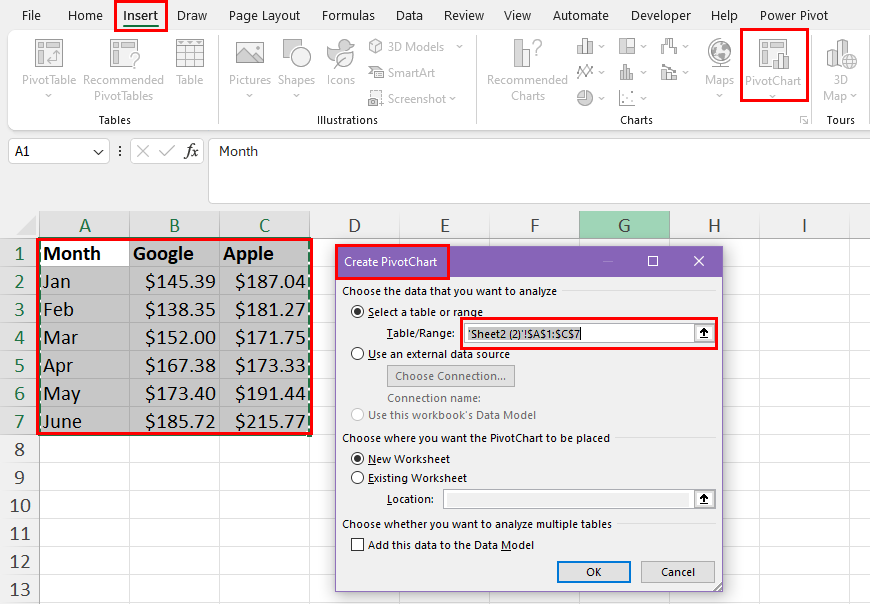This screenshot has width=870, height=604.
Task: Open the Automate tab
Action: tap(580, 16)
